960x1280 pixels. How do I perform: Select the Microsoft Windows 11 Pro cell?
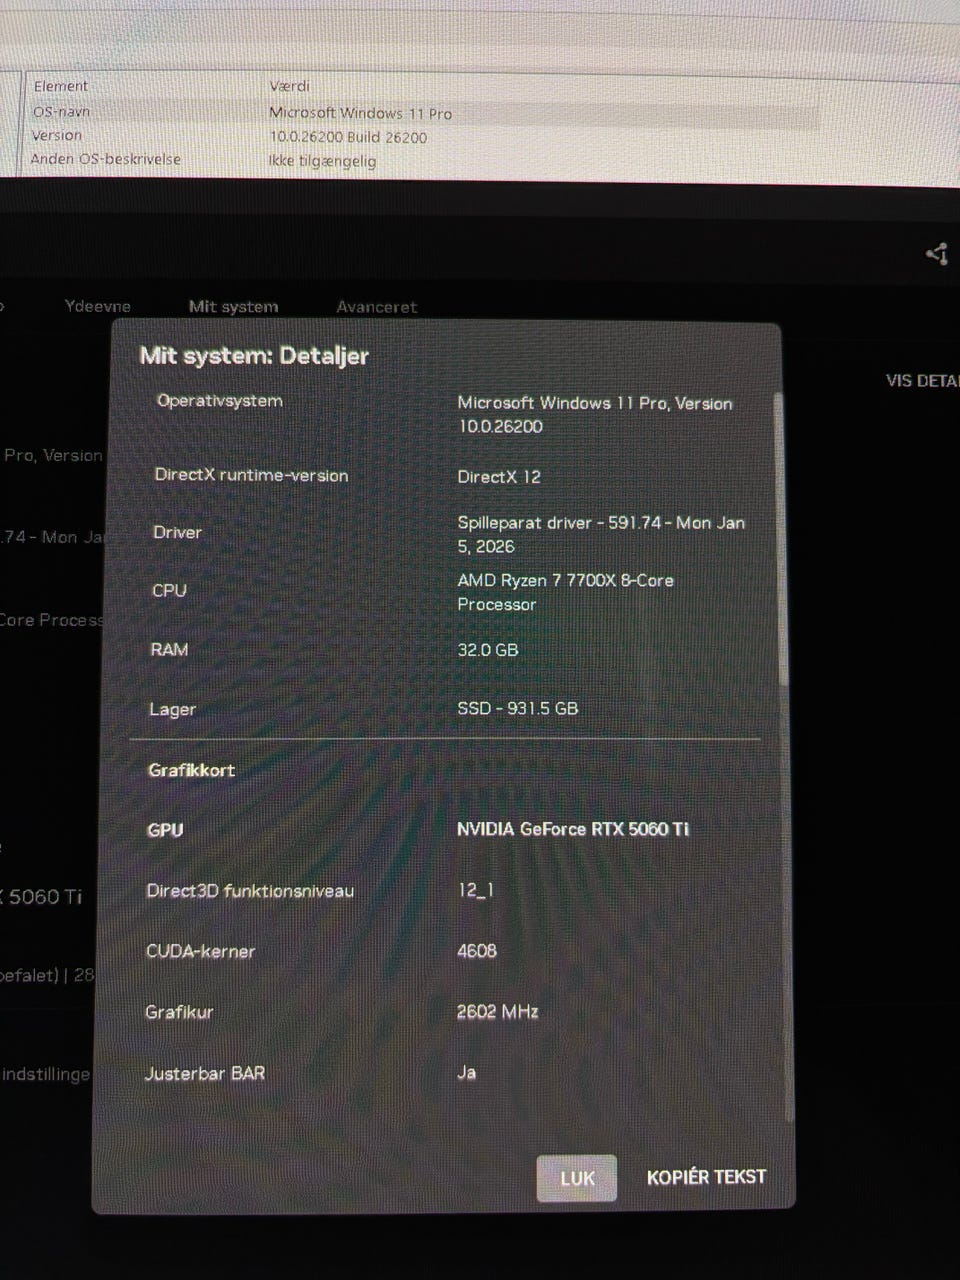360,113
